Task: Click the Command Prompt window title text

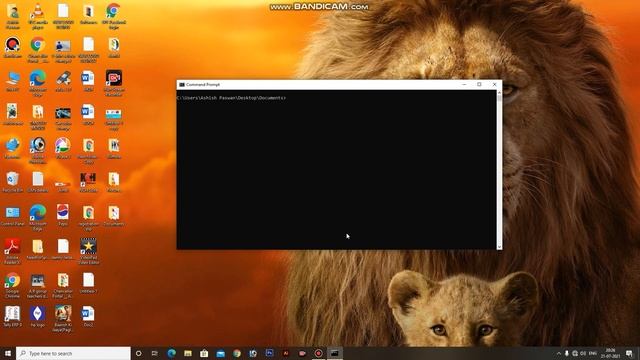Action: click(203, 84)
